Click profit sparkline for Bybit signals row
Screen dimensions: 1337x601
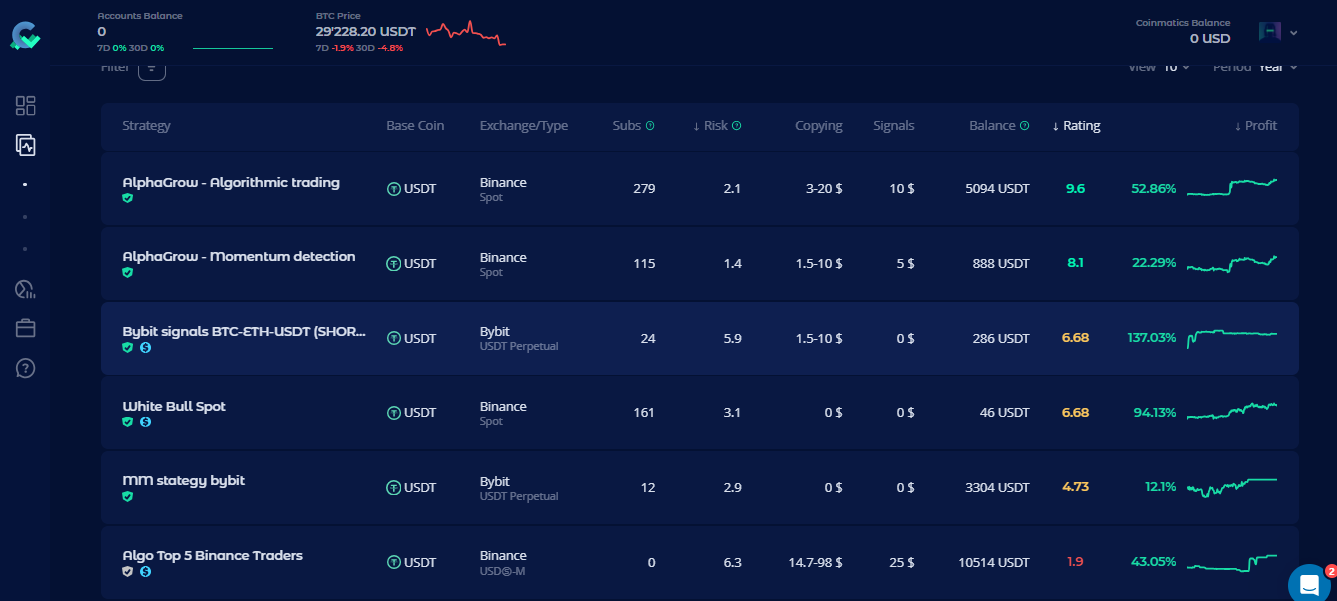(1232, 338)
